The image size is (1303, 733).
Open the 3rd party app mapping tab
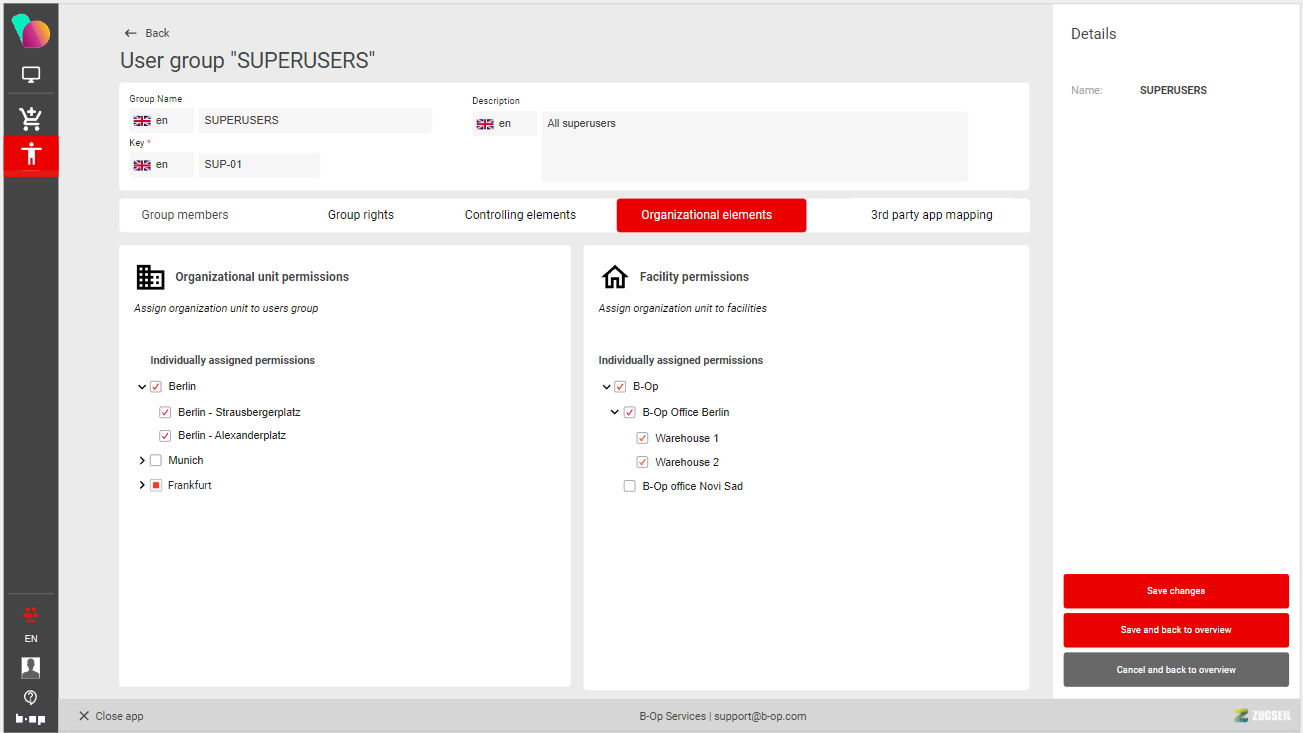(x=931, y=215)
